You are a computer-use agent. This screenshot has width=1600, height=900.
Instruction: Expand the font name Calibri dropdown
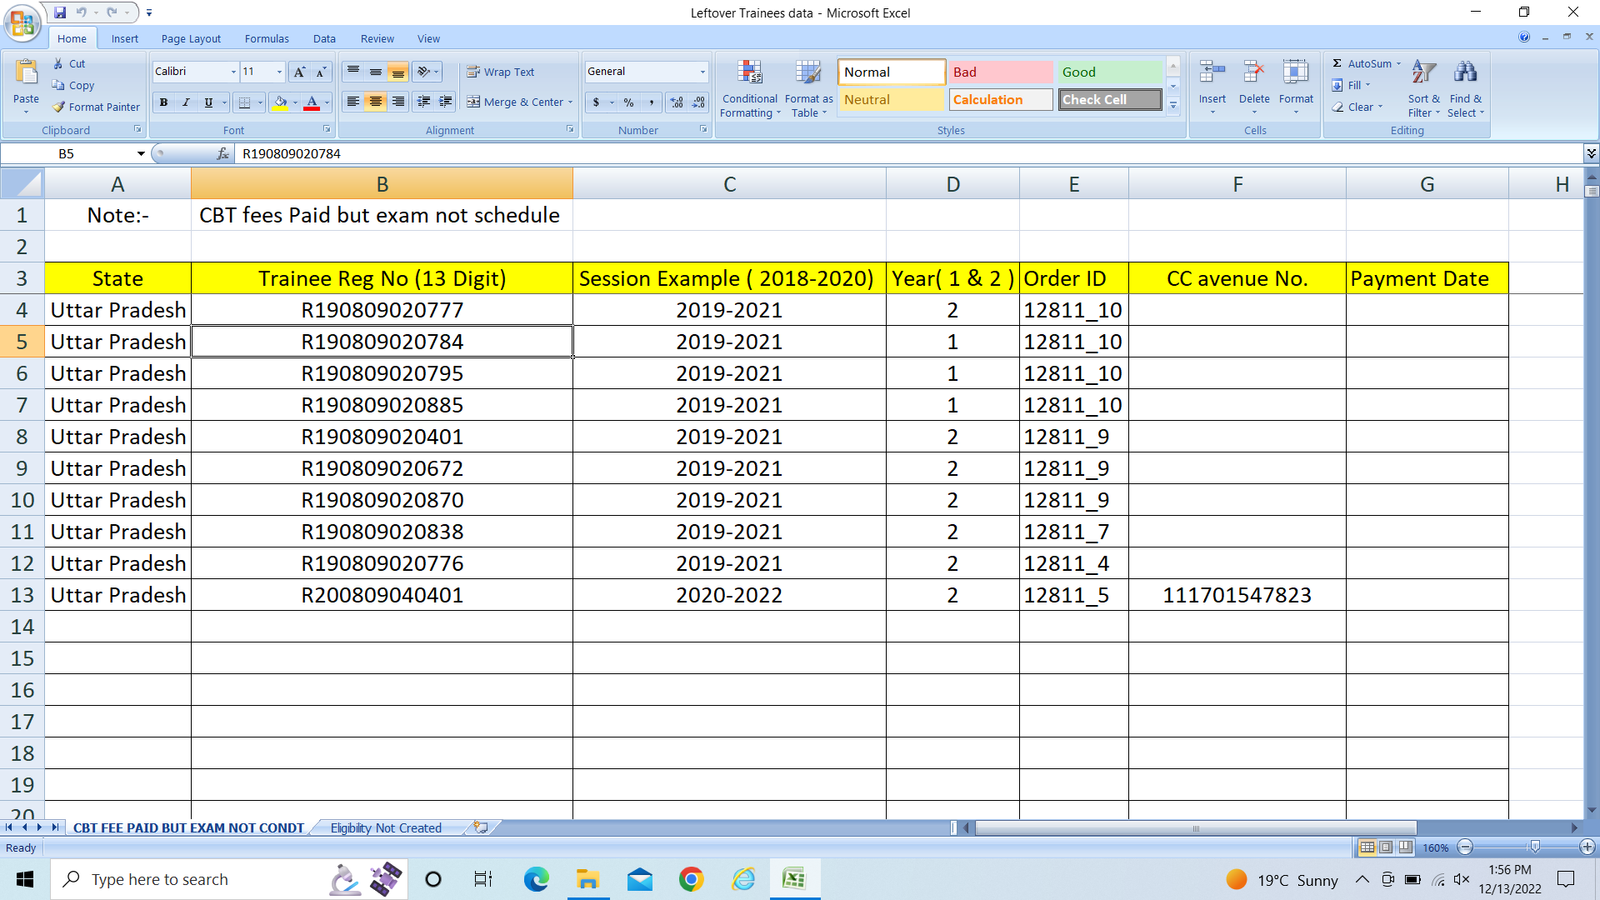[x=233, y=72]
